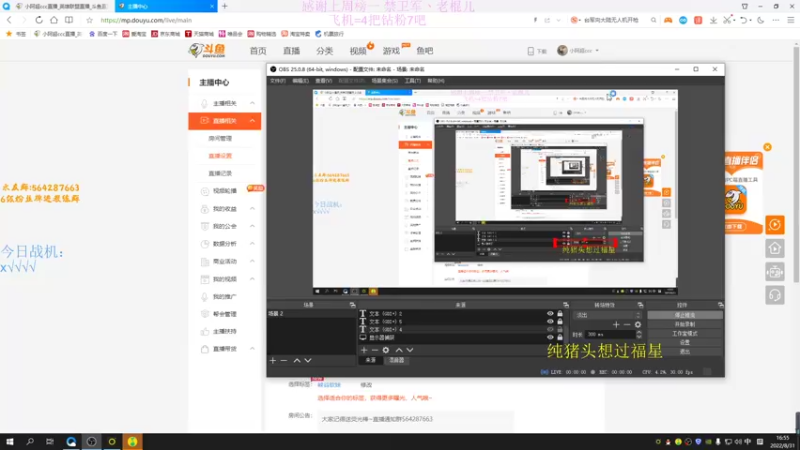Show the 文本 (GDI+) 4 source

coord(550,330)
